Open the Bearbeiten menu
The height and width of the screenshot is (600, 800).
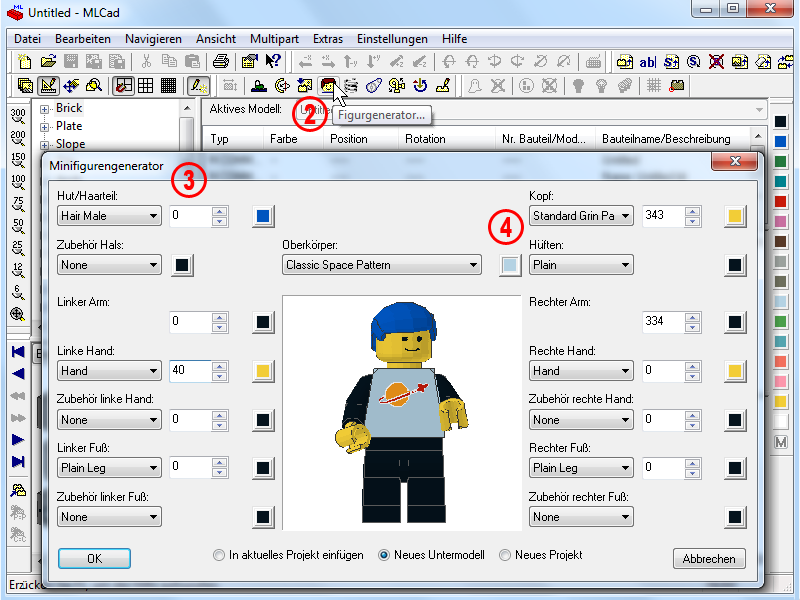[x=83, y=39]
